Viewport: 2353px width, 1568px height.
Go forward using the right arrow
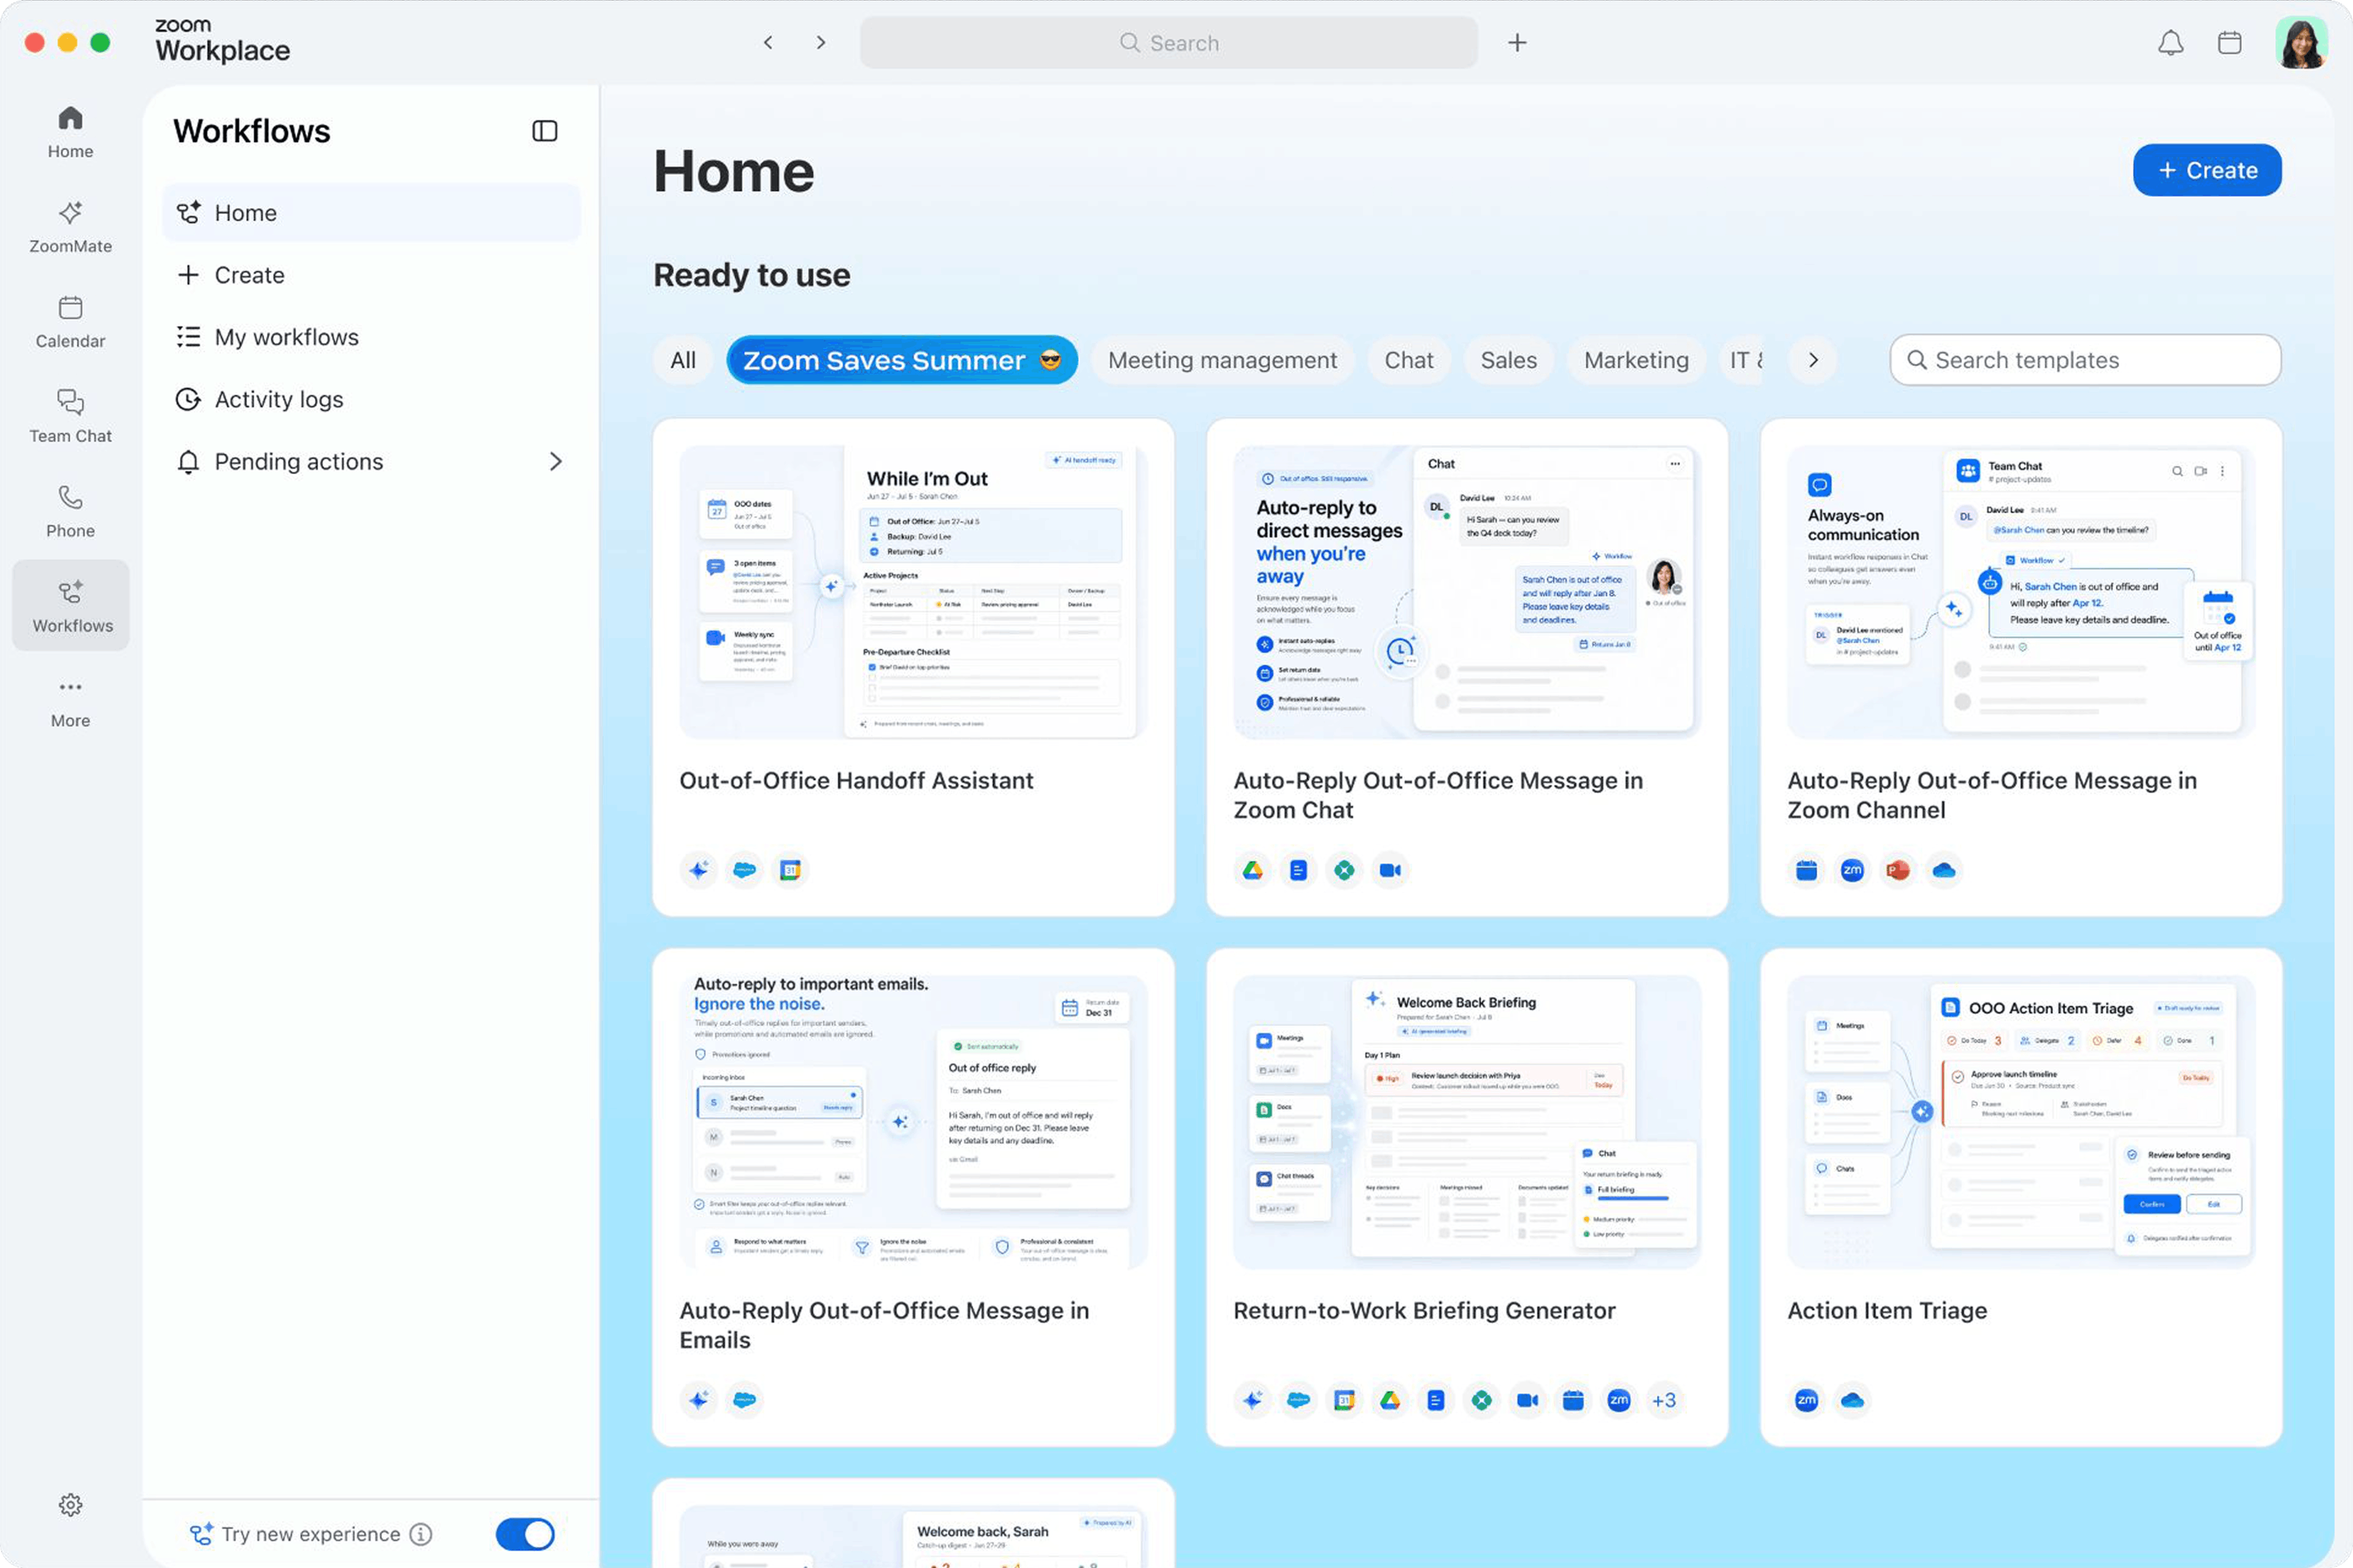tap(821, 42)
